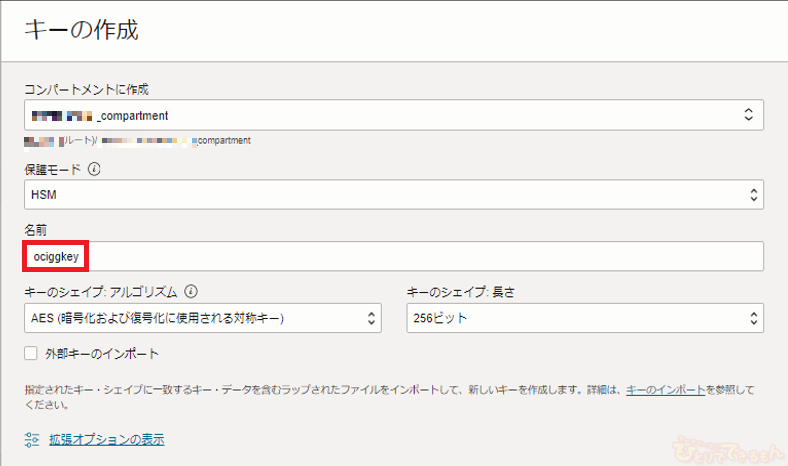788x466 pixels.
Task: Open the info icon next to キーのシェイプ: アルゴリズム
Action: point(191,292)
